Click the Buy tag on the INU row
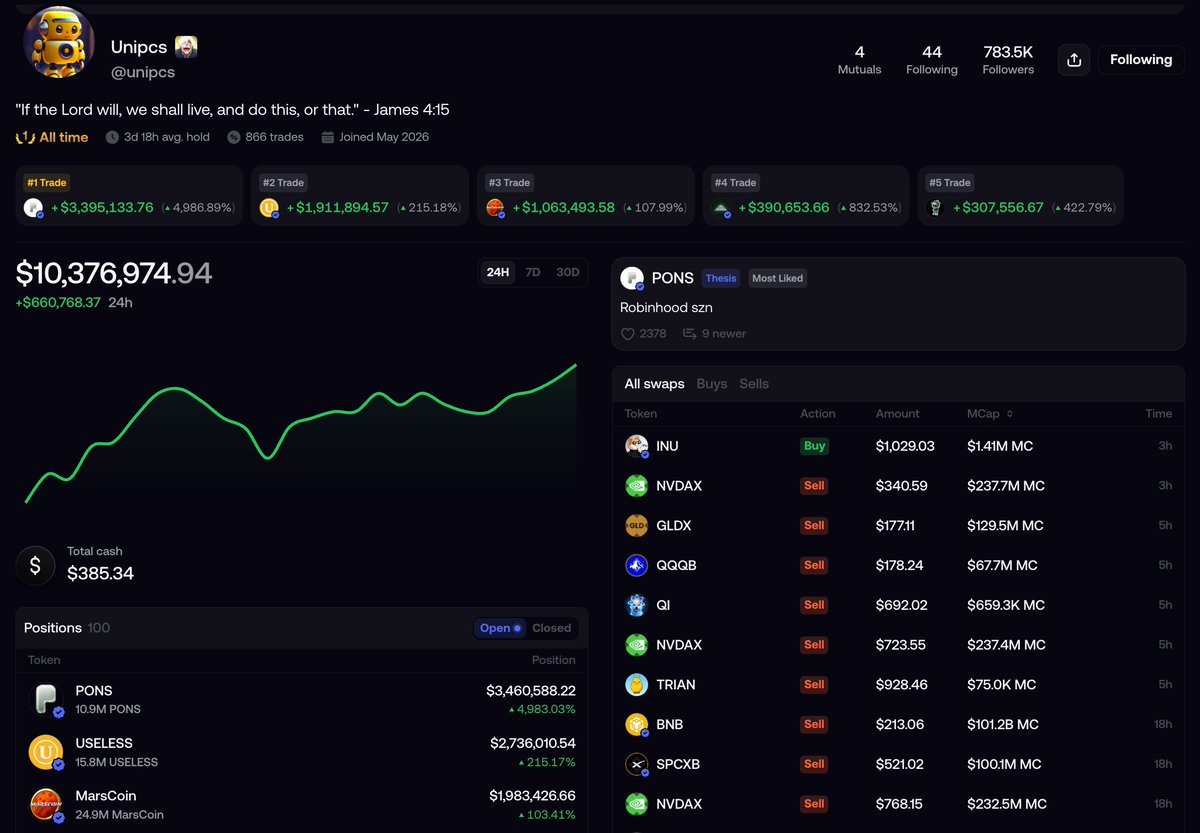 (x=814, y=446)
